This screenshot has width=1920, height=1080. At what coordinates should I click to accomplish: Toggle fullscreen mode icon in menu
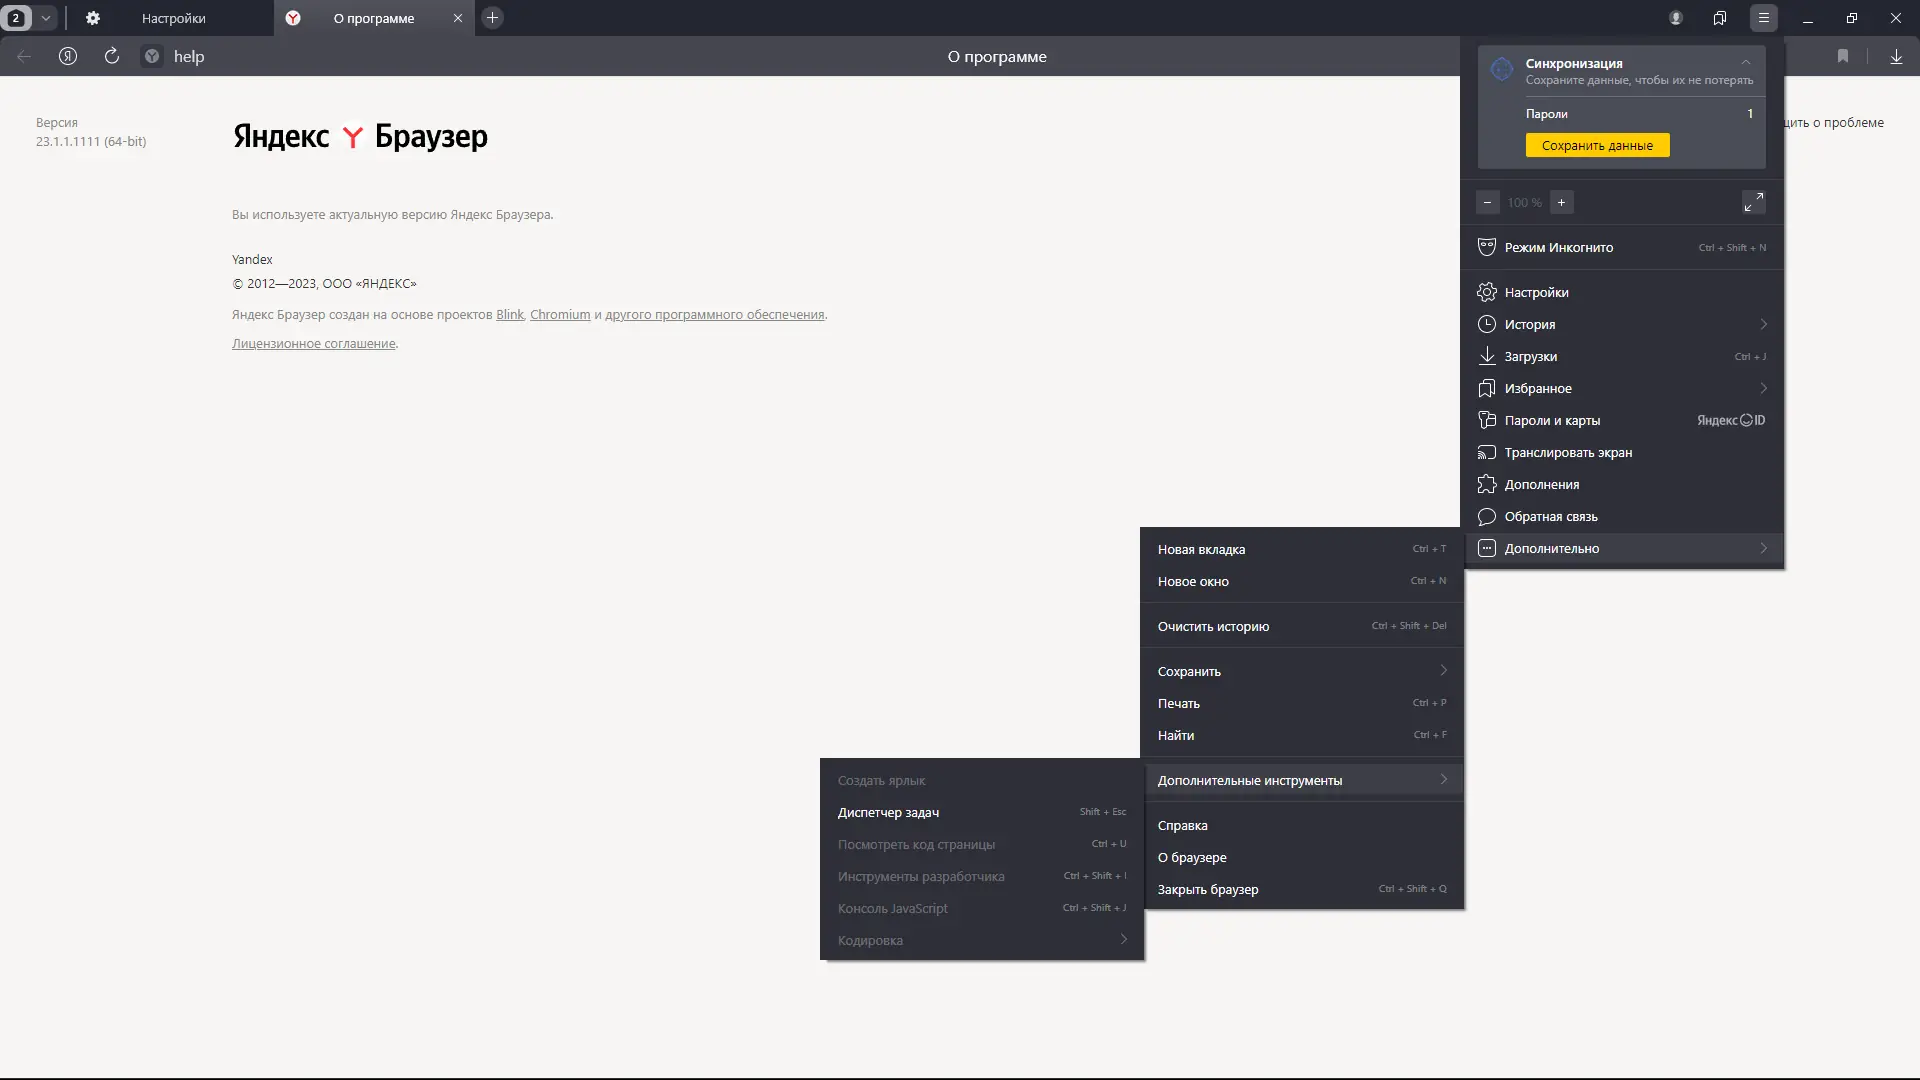[x=1753, y=202]
